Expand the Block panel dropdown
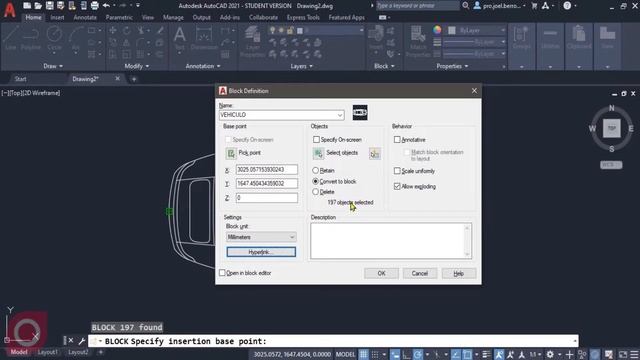The width and height of the screenshot is (640, 360). coord(384,66)
